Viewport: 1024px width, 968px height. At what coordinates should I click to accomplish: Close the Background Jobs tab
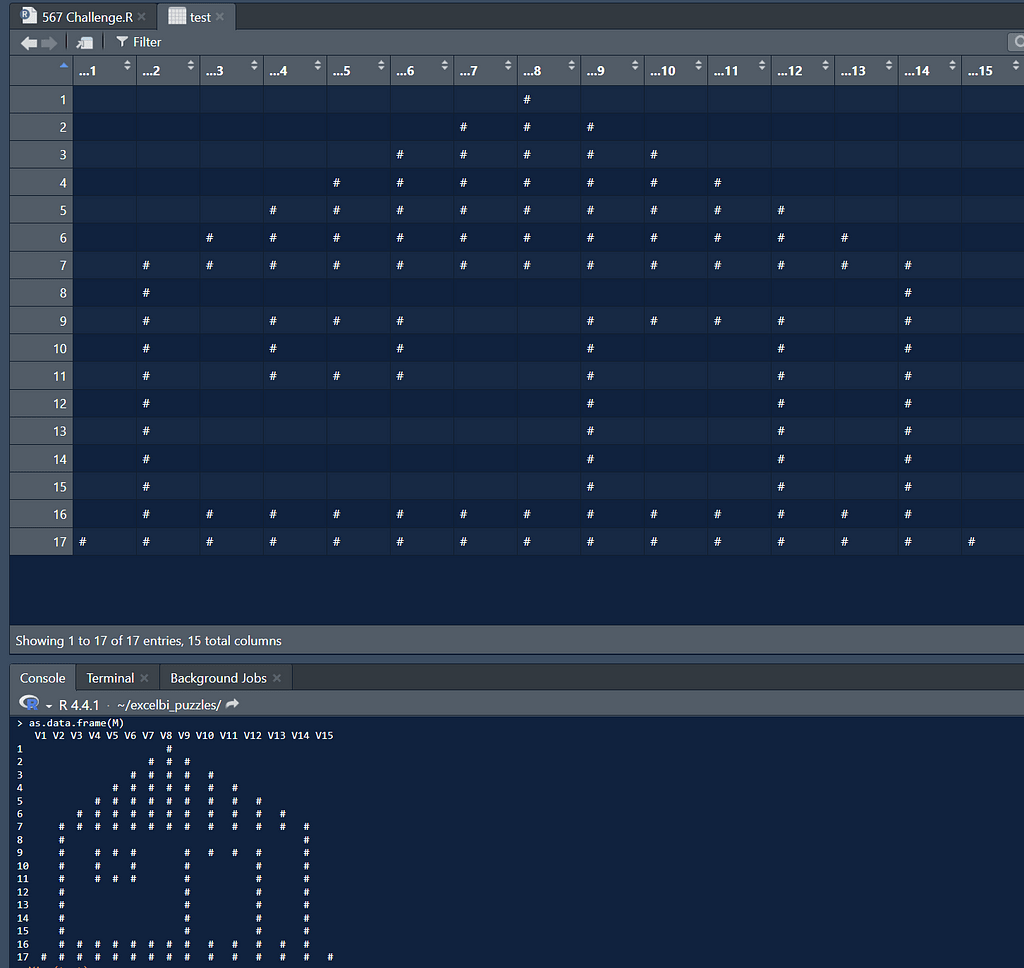pyautogui.click(x=277, y=678)
